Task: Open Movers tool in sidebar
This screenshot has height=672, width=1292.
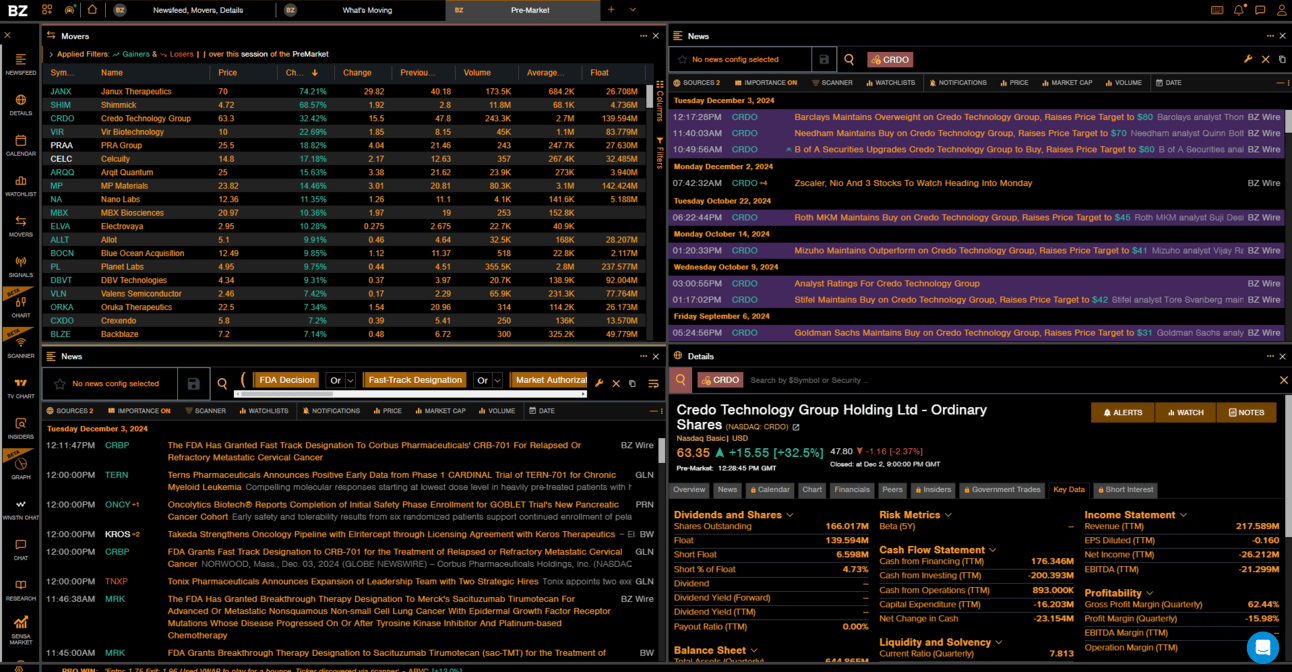Action: coord(20,226)
